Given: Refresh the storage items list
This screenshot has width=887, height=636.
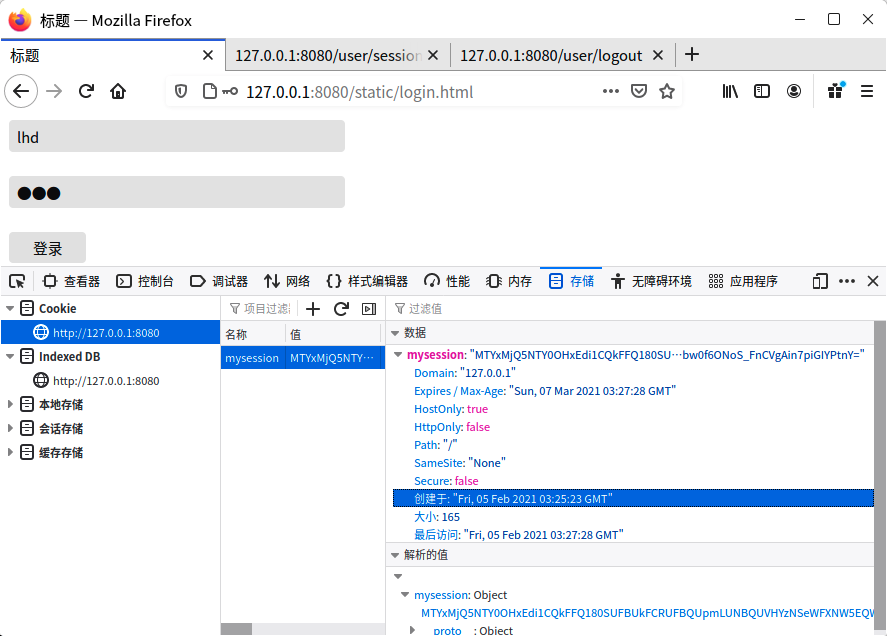Looking at the screenshot, I should pos(341,308).
